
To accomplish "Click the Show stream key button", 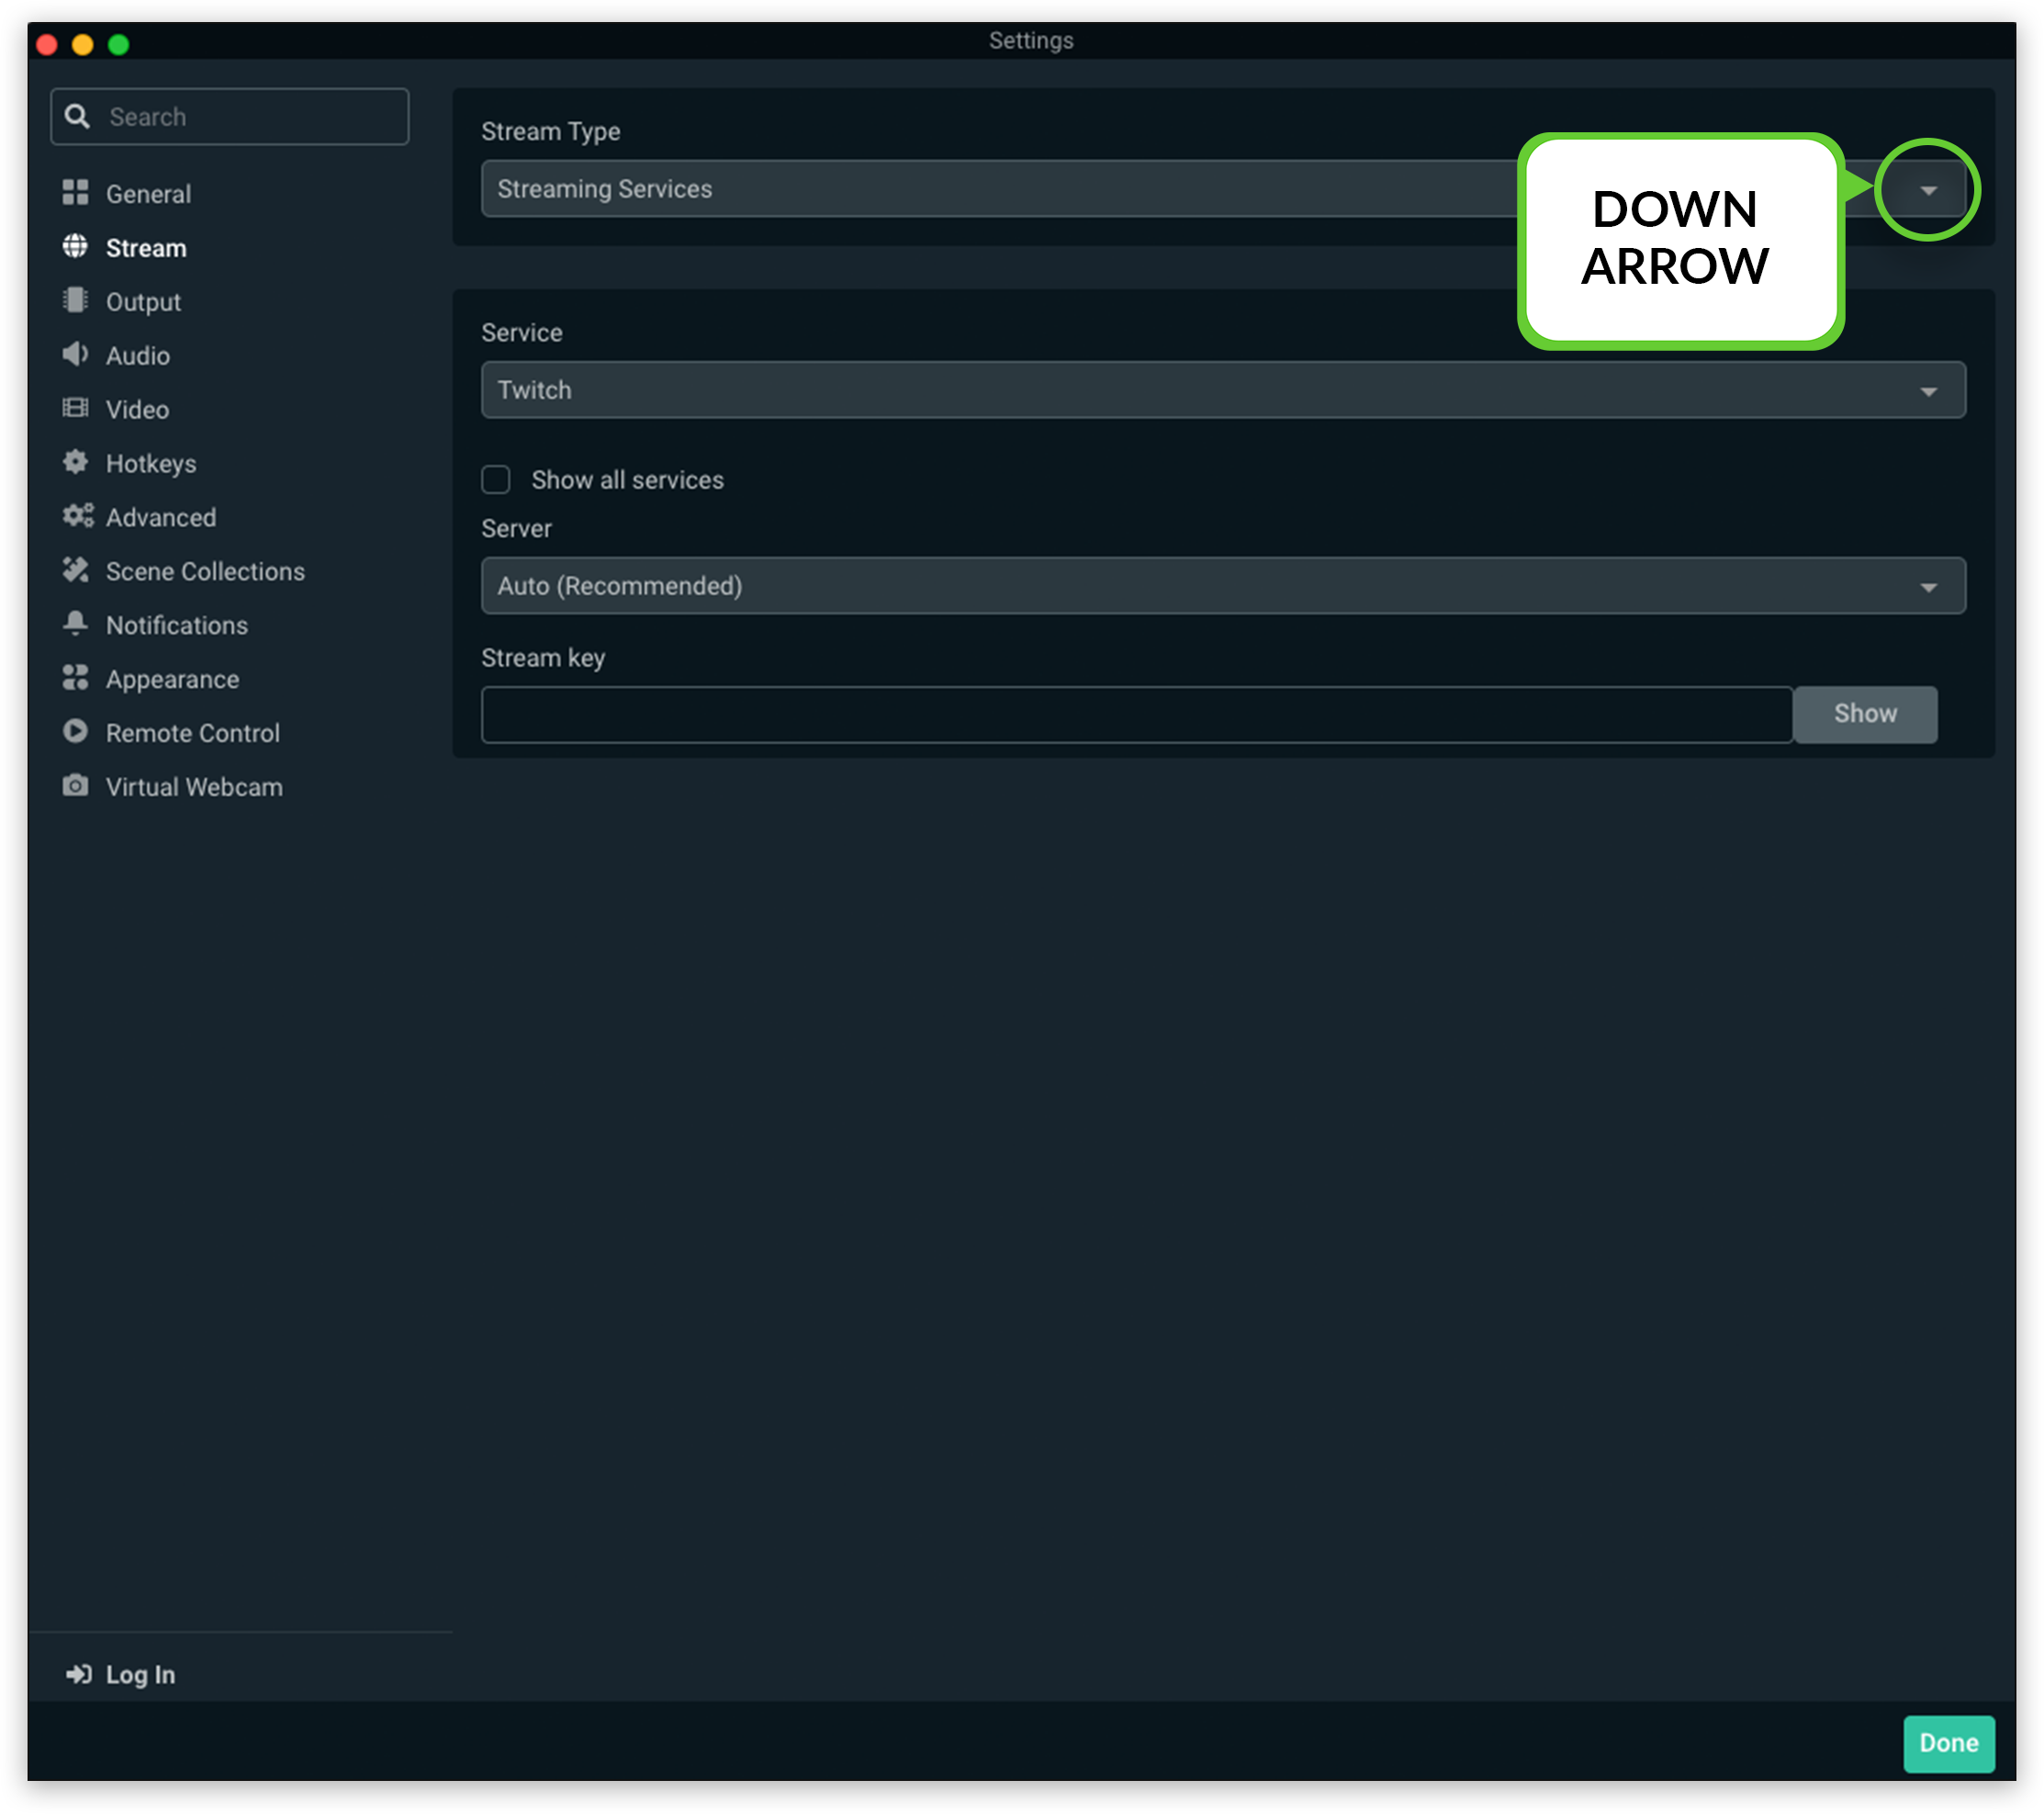I will [x=1867, y=714].
